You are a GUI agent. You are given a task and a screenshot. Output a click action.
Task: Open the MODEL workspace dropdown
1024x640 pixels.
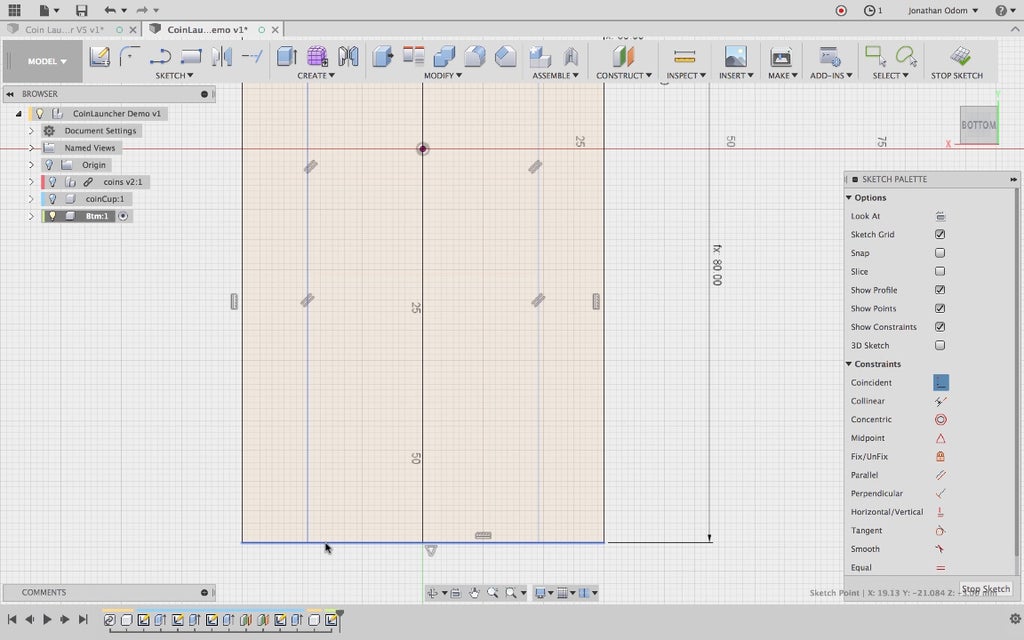(x=47, y=61)
